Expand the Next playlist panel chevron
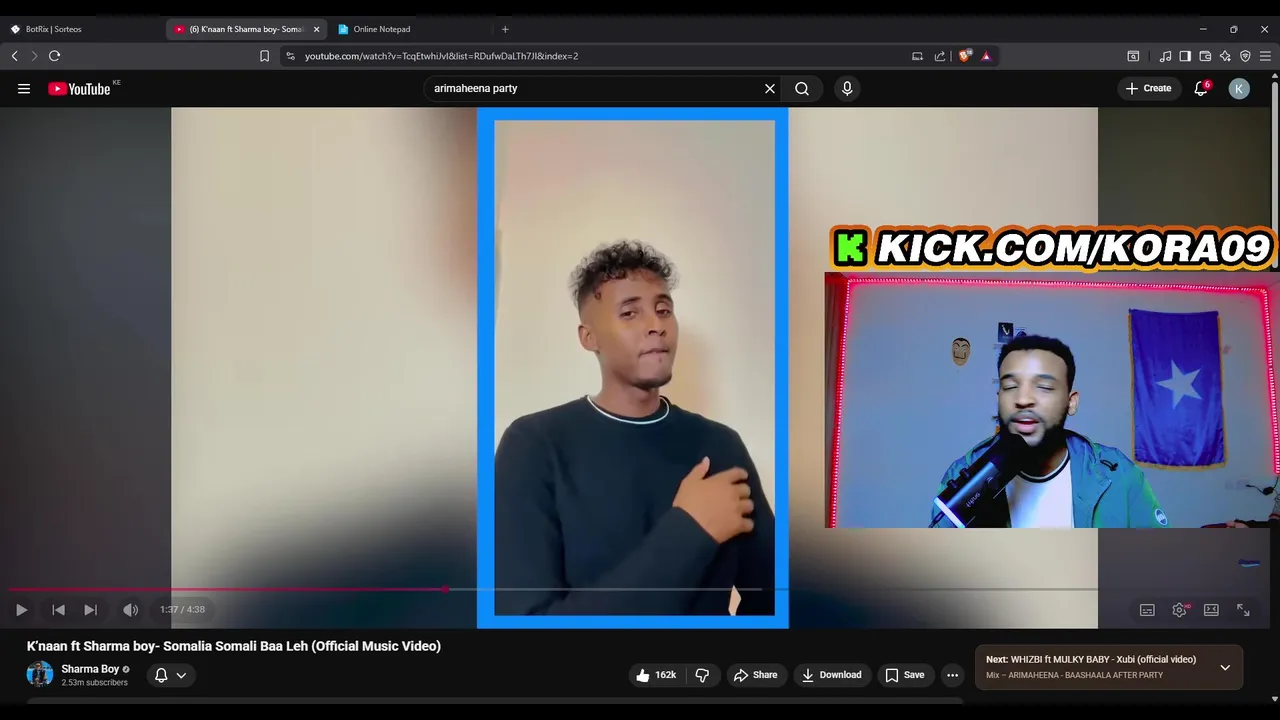 1225,667
